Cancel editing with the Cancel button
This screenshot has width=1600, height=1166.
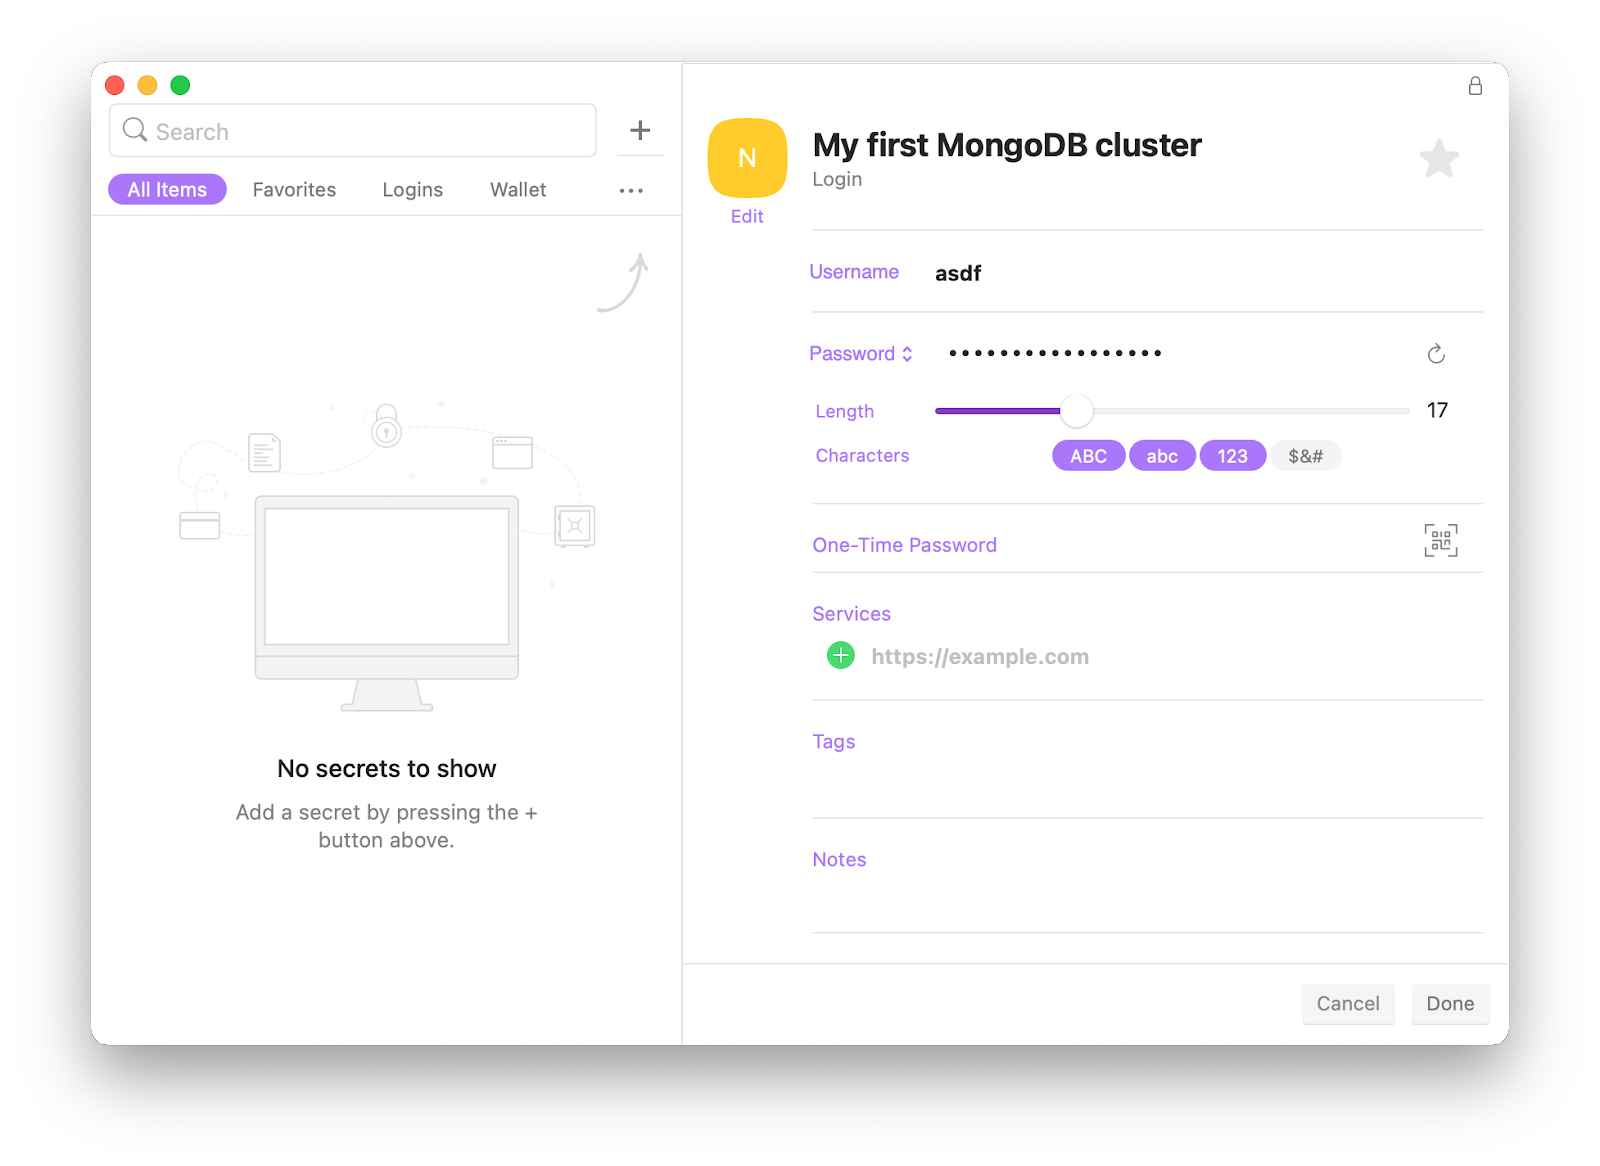pyautogui.click(x=1348, y=1004)
